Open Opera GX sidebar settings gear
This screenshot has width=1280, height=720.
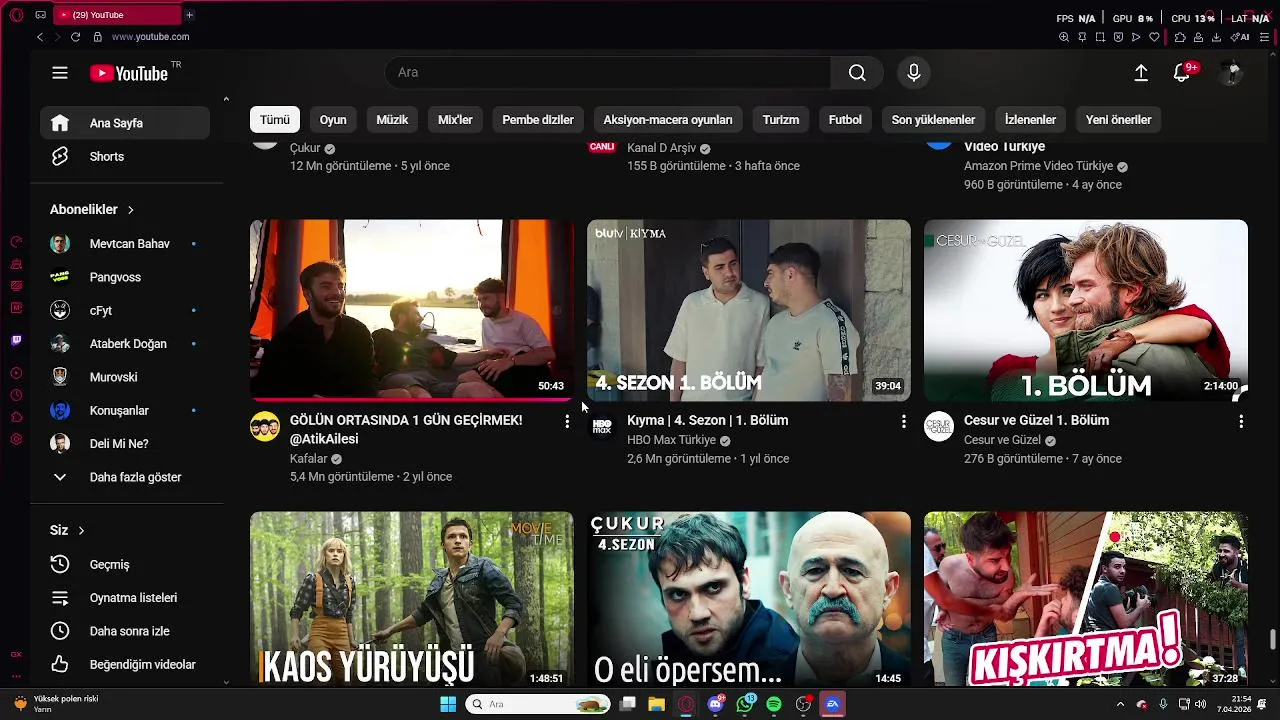click(16, 439)
